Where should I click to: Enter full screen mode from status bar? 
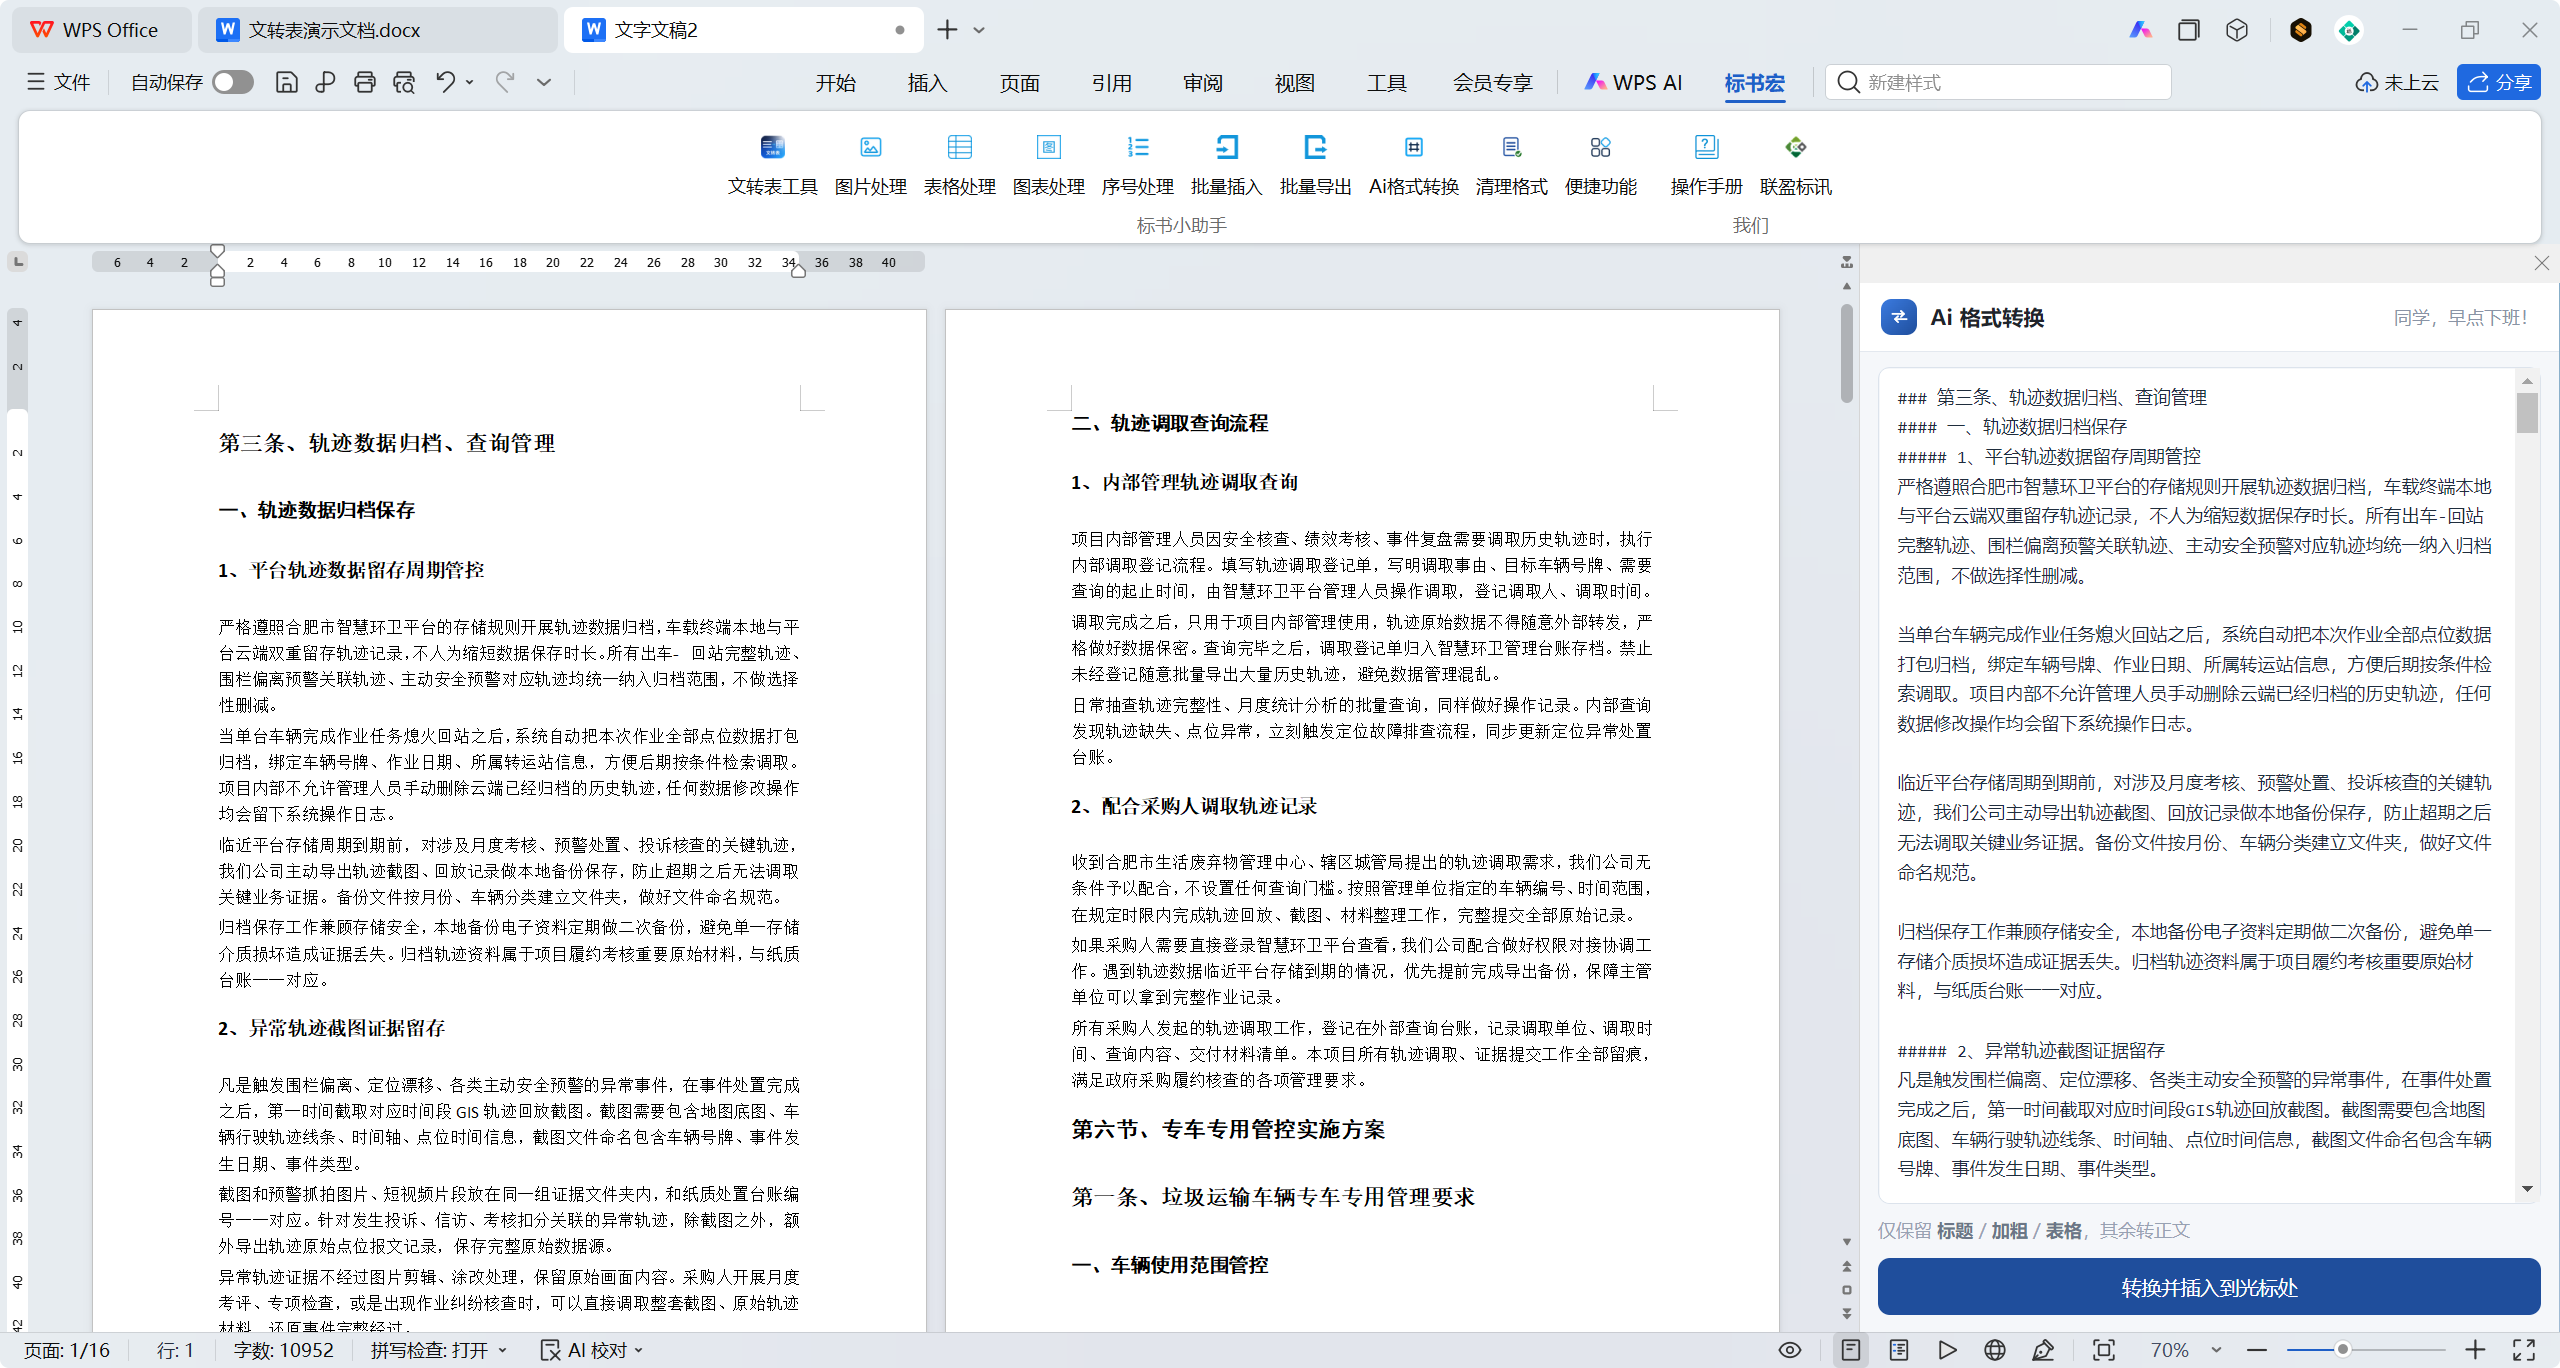click(x=2524, y=1350)
